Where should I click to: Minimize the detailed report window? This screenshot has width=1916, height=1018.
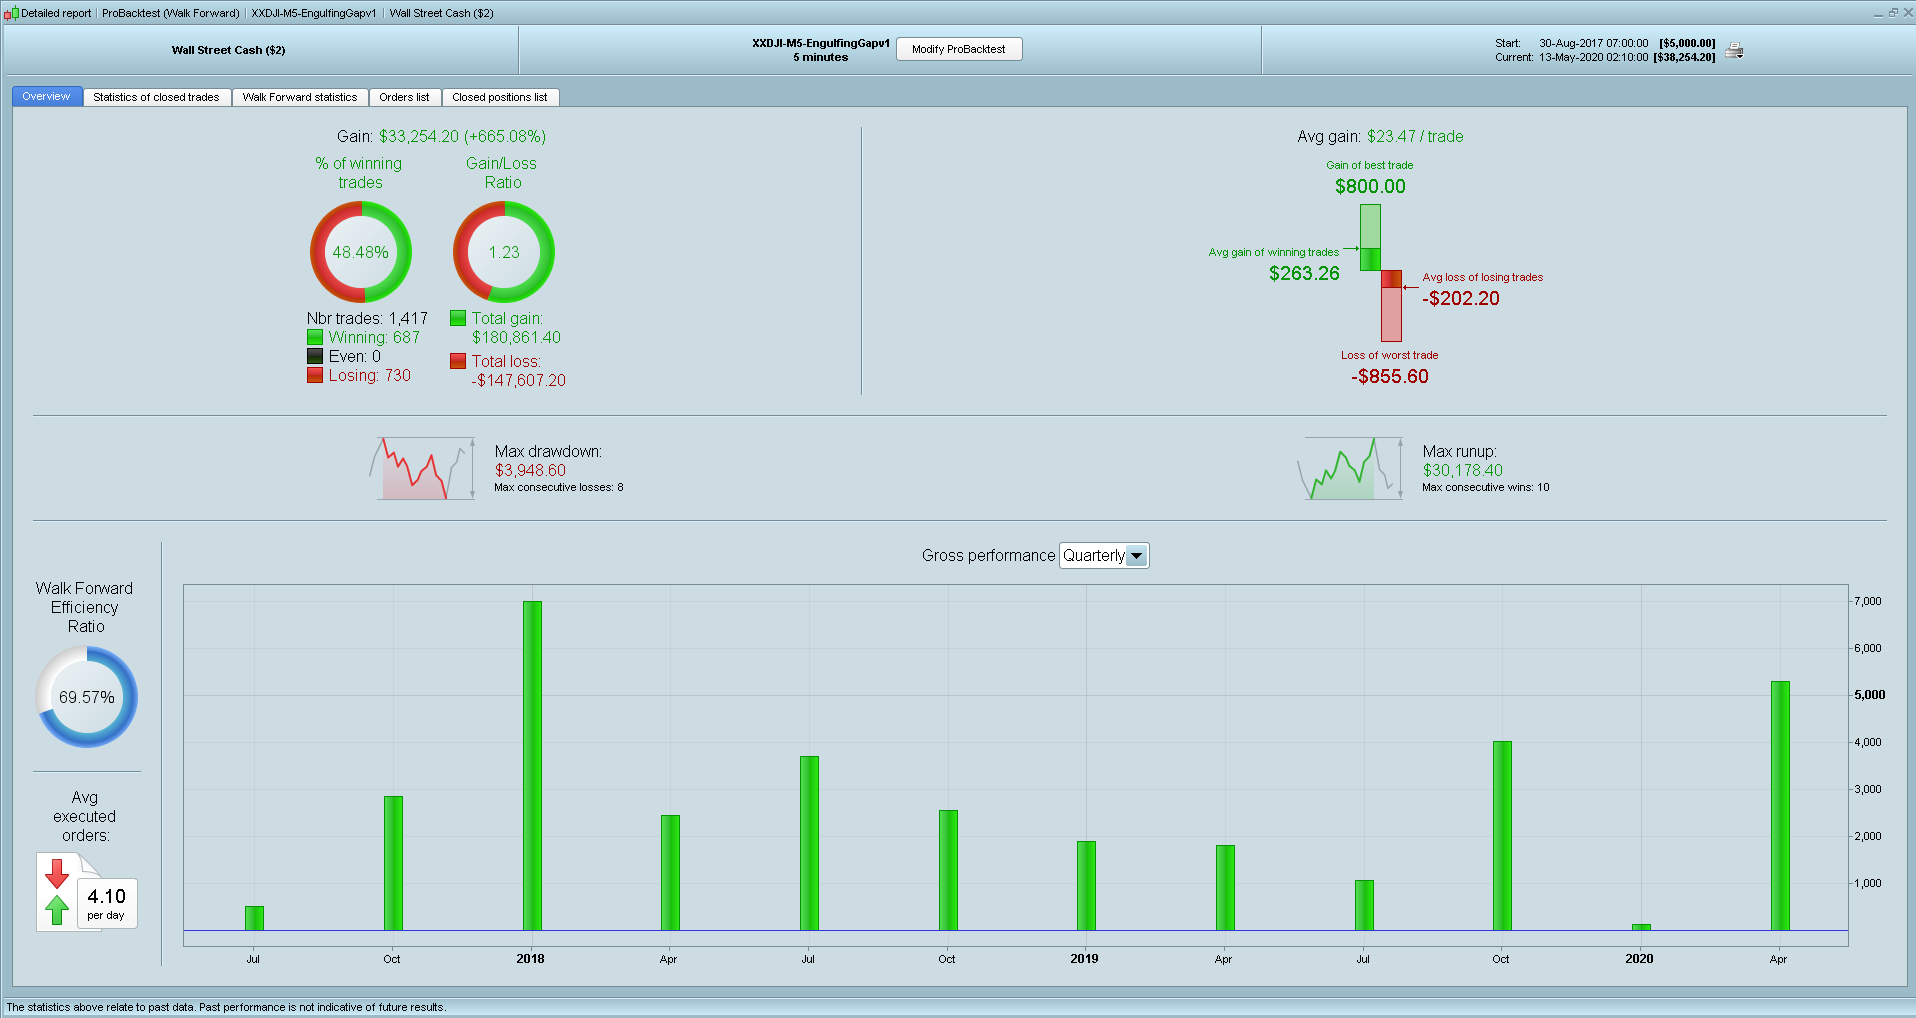[x=1878, y=13]
